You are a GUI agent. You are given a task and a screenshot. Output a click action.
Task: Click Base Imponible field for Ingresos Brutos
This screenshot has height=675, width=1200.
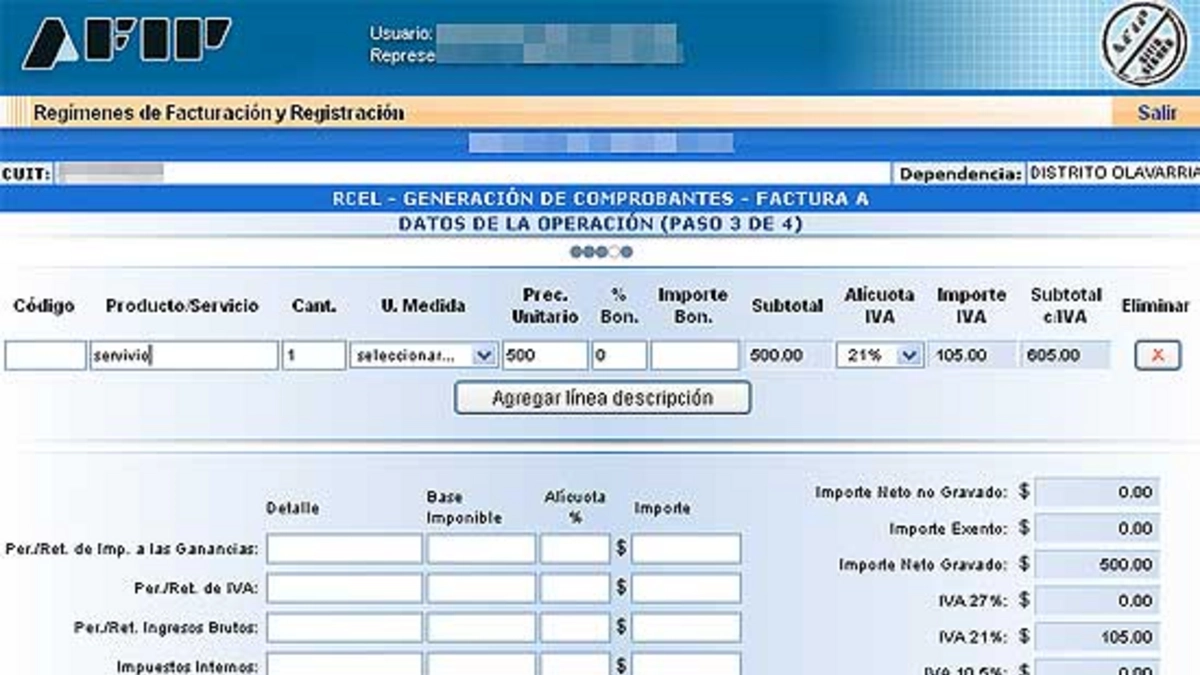(481, 627)
